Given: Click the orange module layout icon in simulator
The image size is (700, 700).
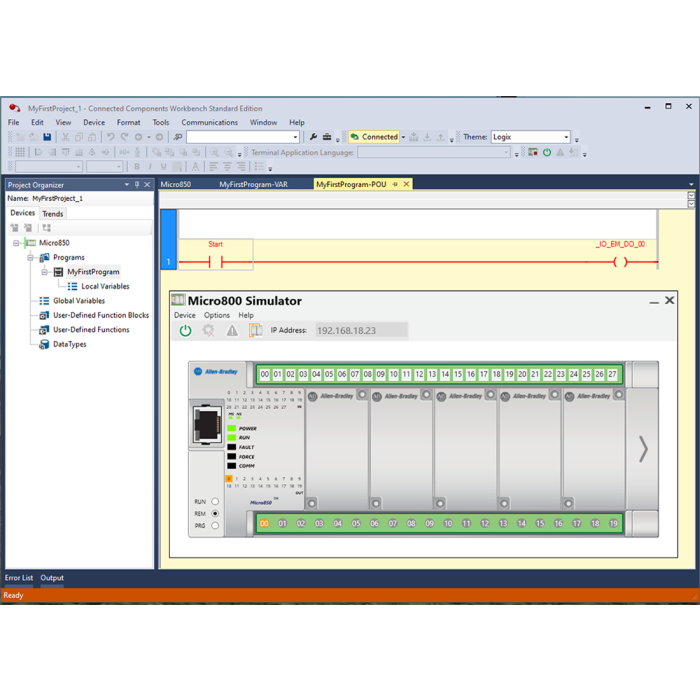Looking at the screenshot, I should point(255,330).
